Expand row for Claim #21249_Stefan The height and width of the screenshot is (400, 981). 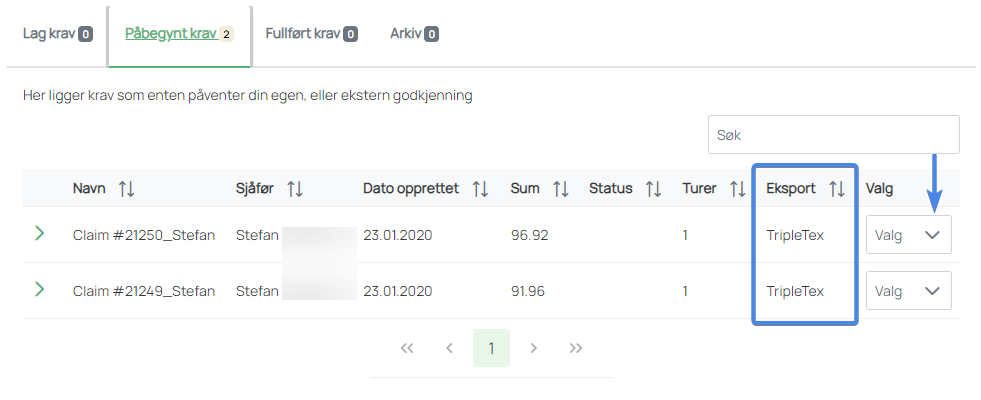(39, 289)
